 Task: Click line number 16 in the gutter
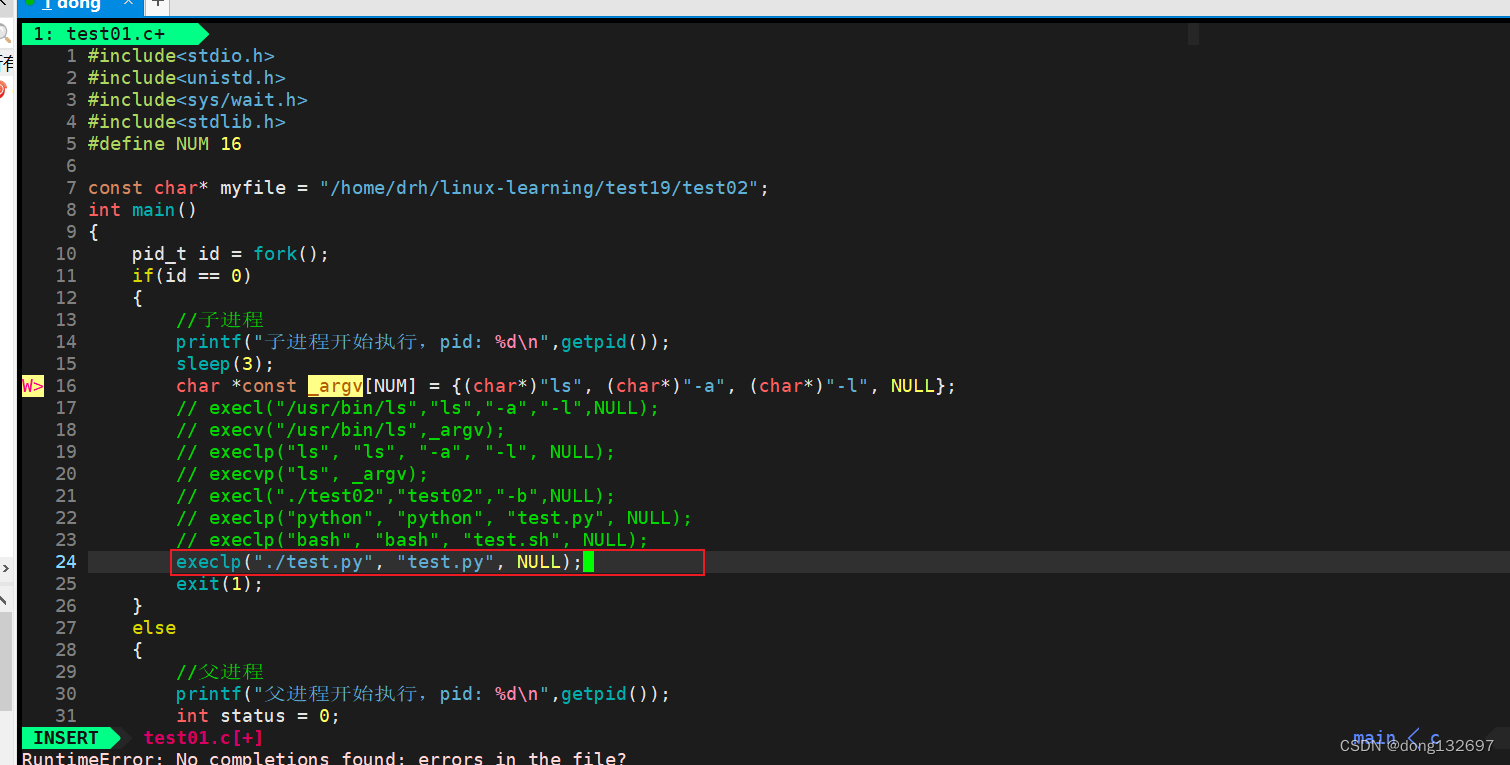[66, 386]
